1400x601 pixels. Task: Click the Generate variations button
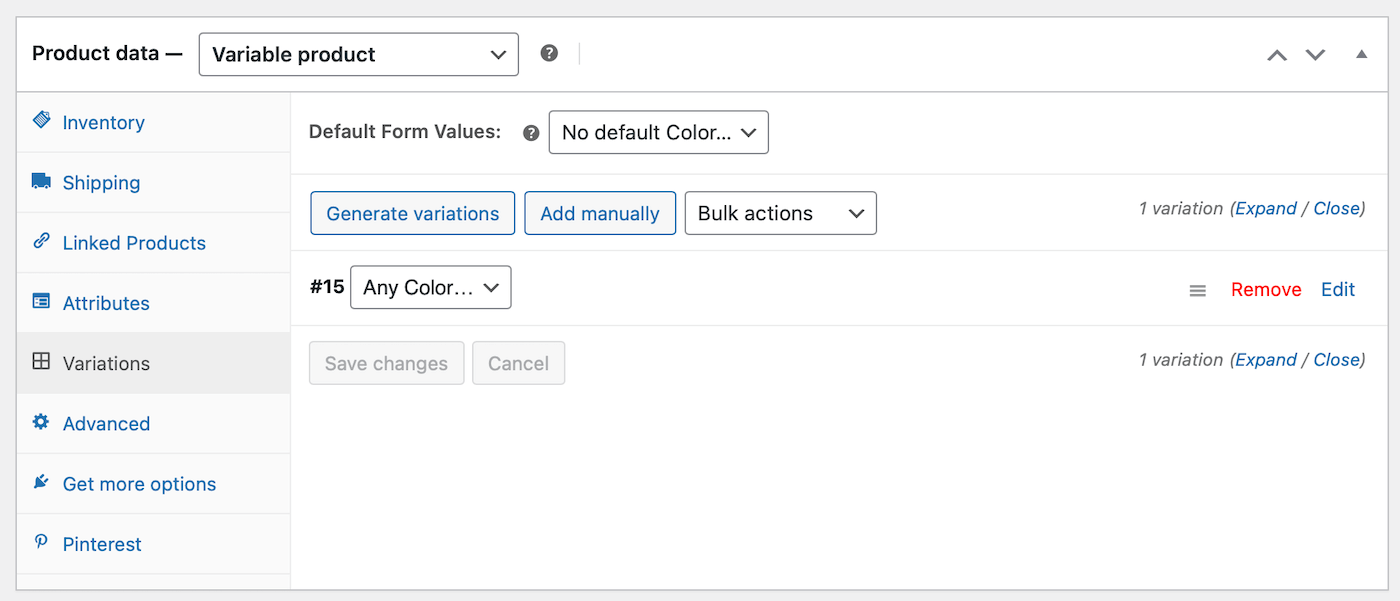click(412, 213)
